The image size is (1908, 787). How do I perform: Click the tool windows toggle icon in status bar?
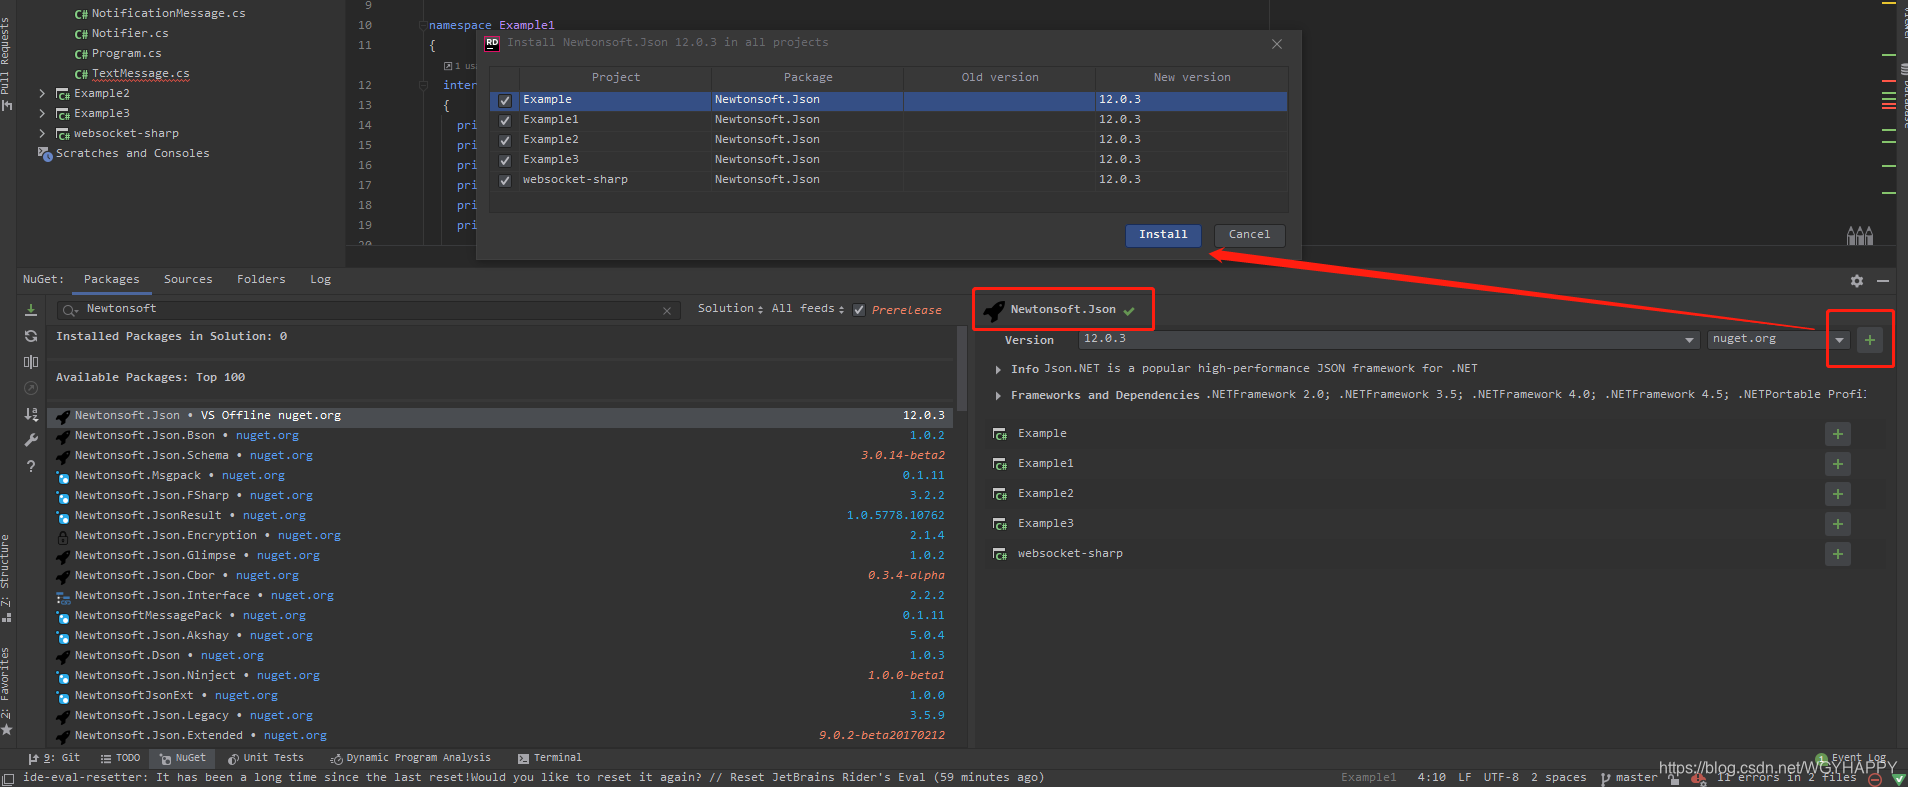(8, 778)
